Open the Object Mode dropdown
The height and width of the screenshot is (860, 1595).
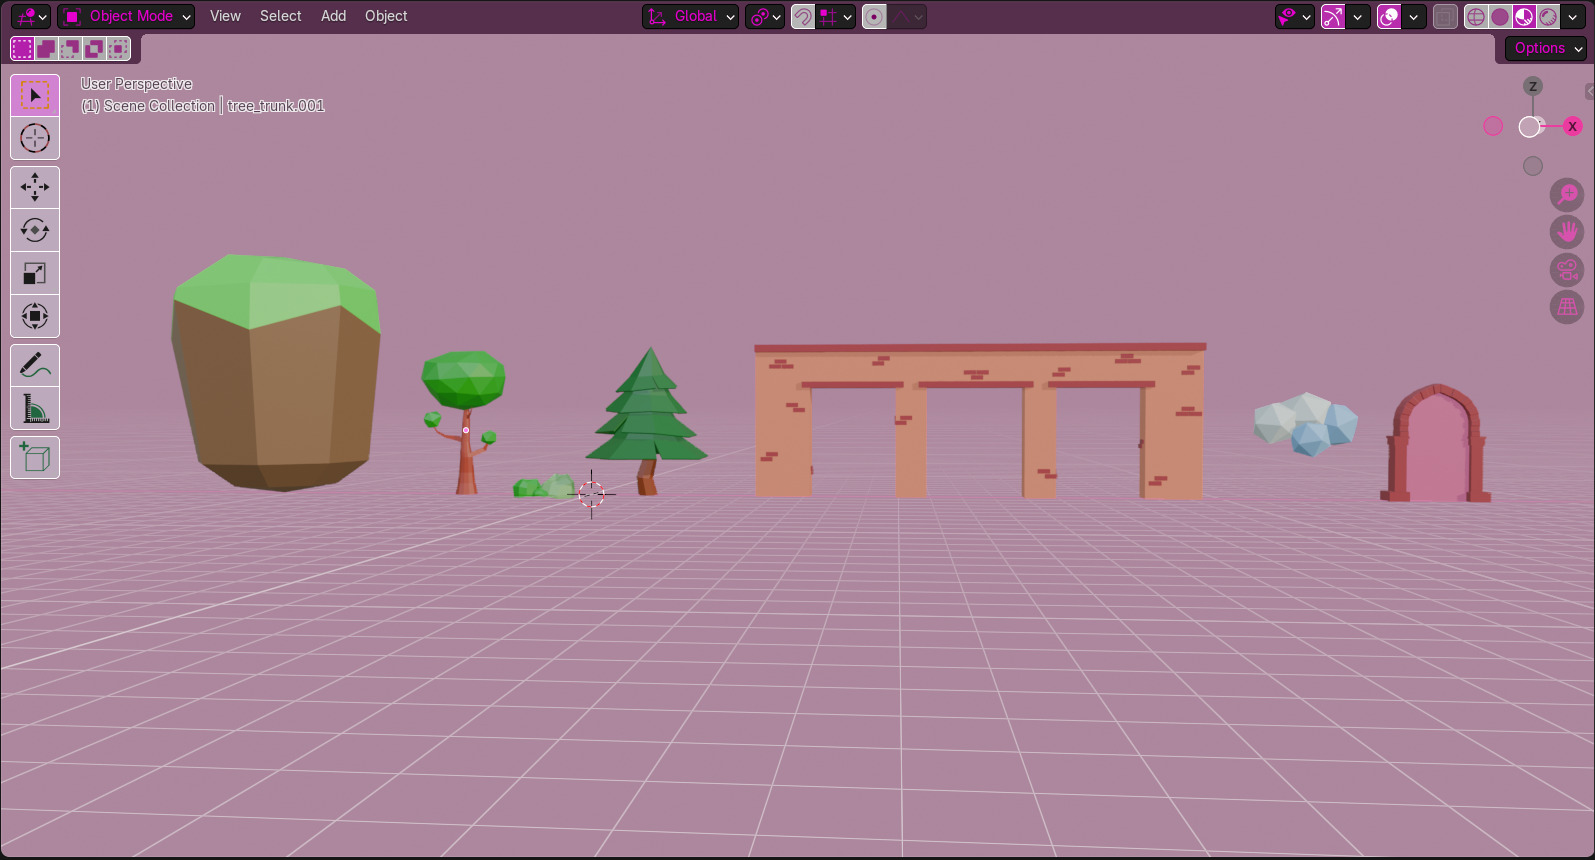[x=126, y=16]
